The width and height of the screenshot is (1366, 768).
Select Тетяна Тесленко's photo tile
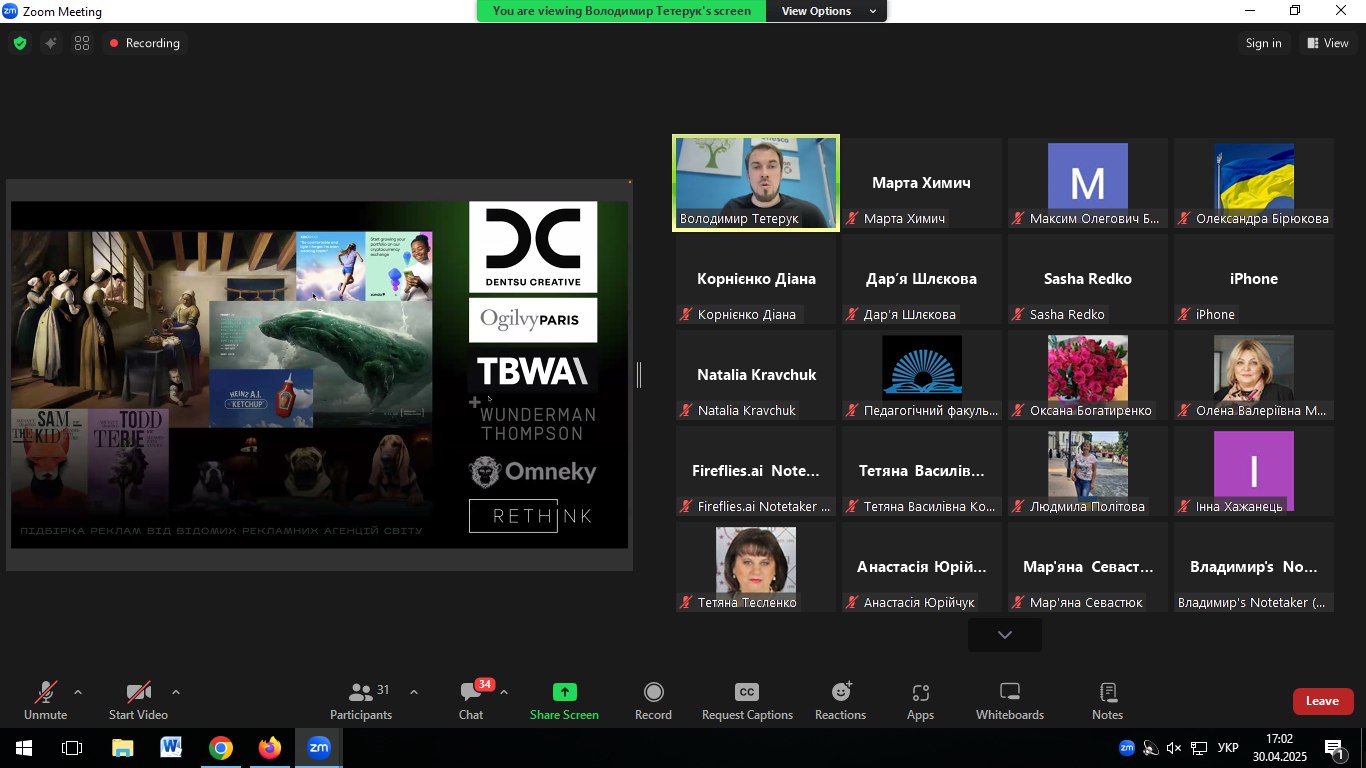click(756, 567)
